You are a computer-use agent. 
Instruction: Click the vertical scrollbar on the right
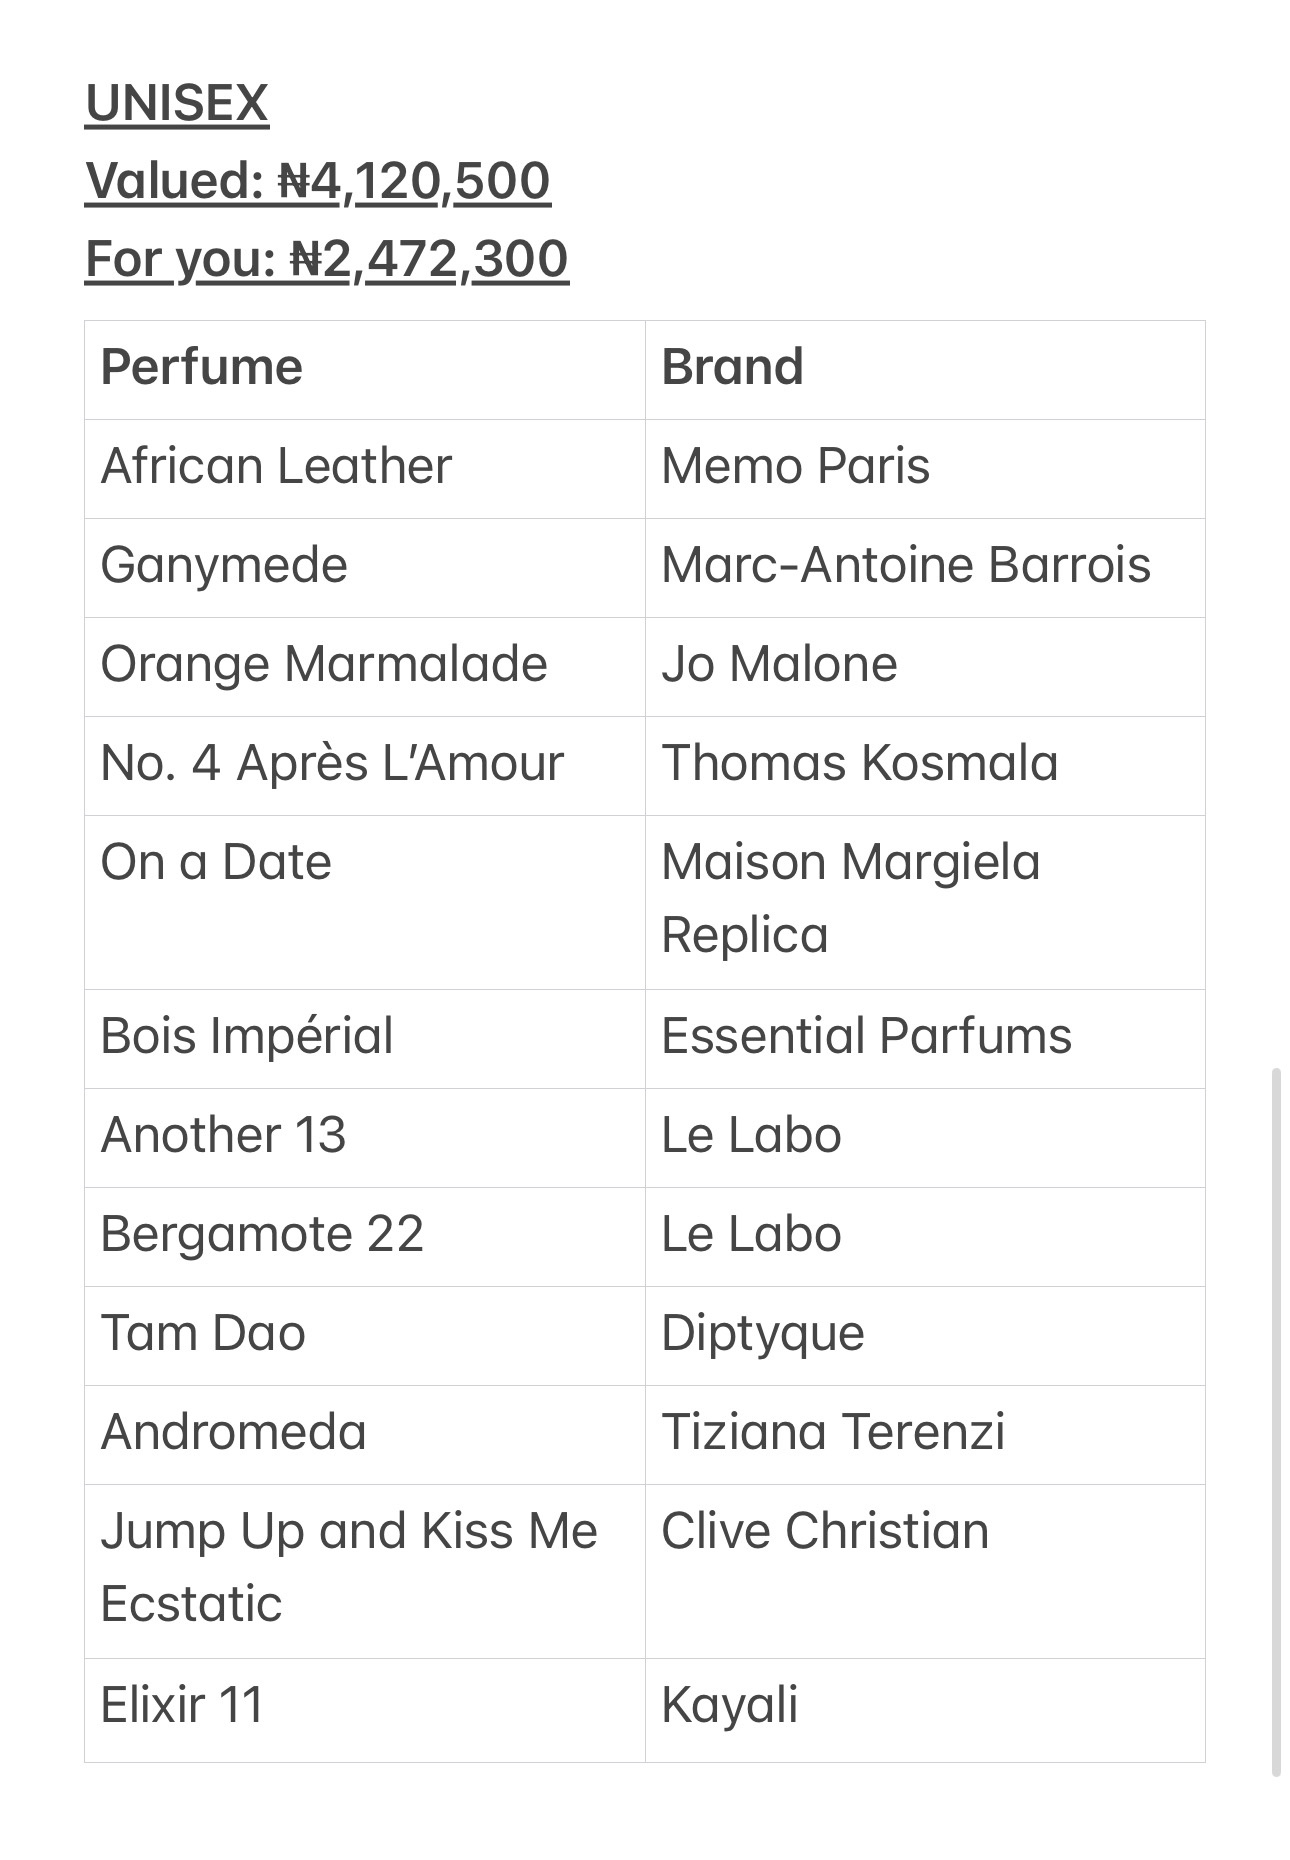(x=1276, y=1420)
